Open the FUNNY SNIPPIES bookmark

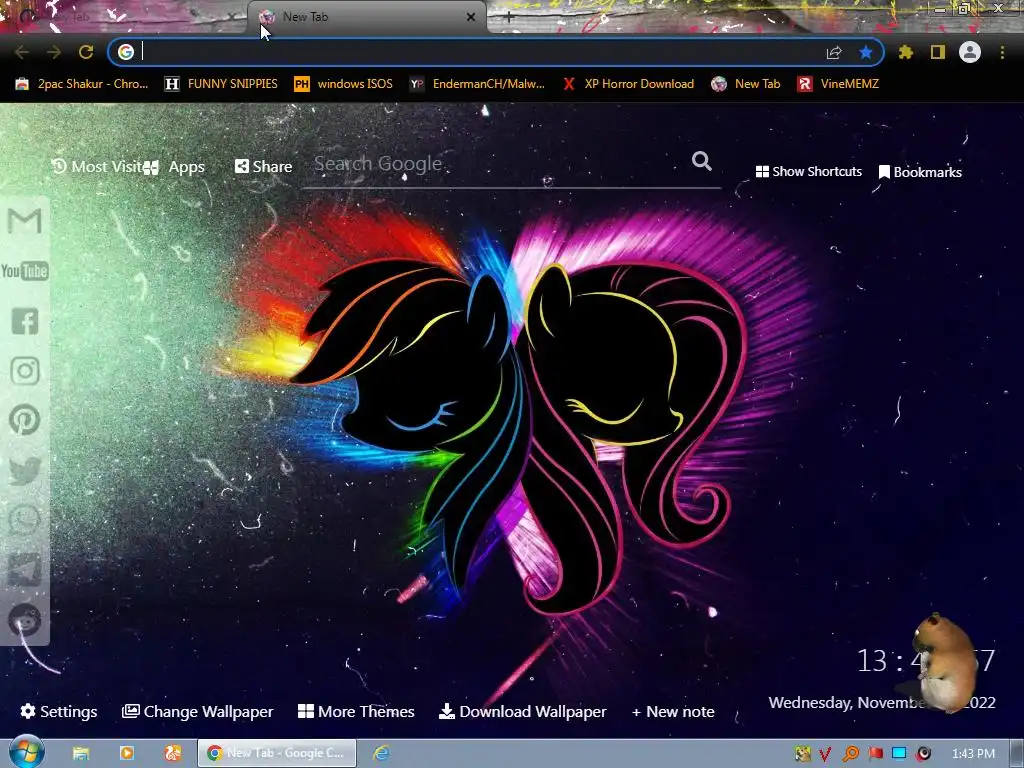221,84
